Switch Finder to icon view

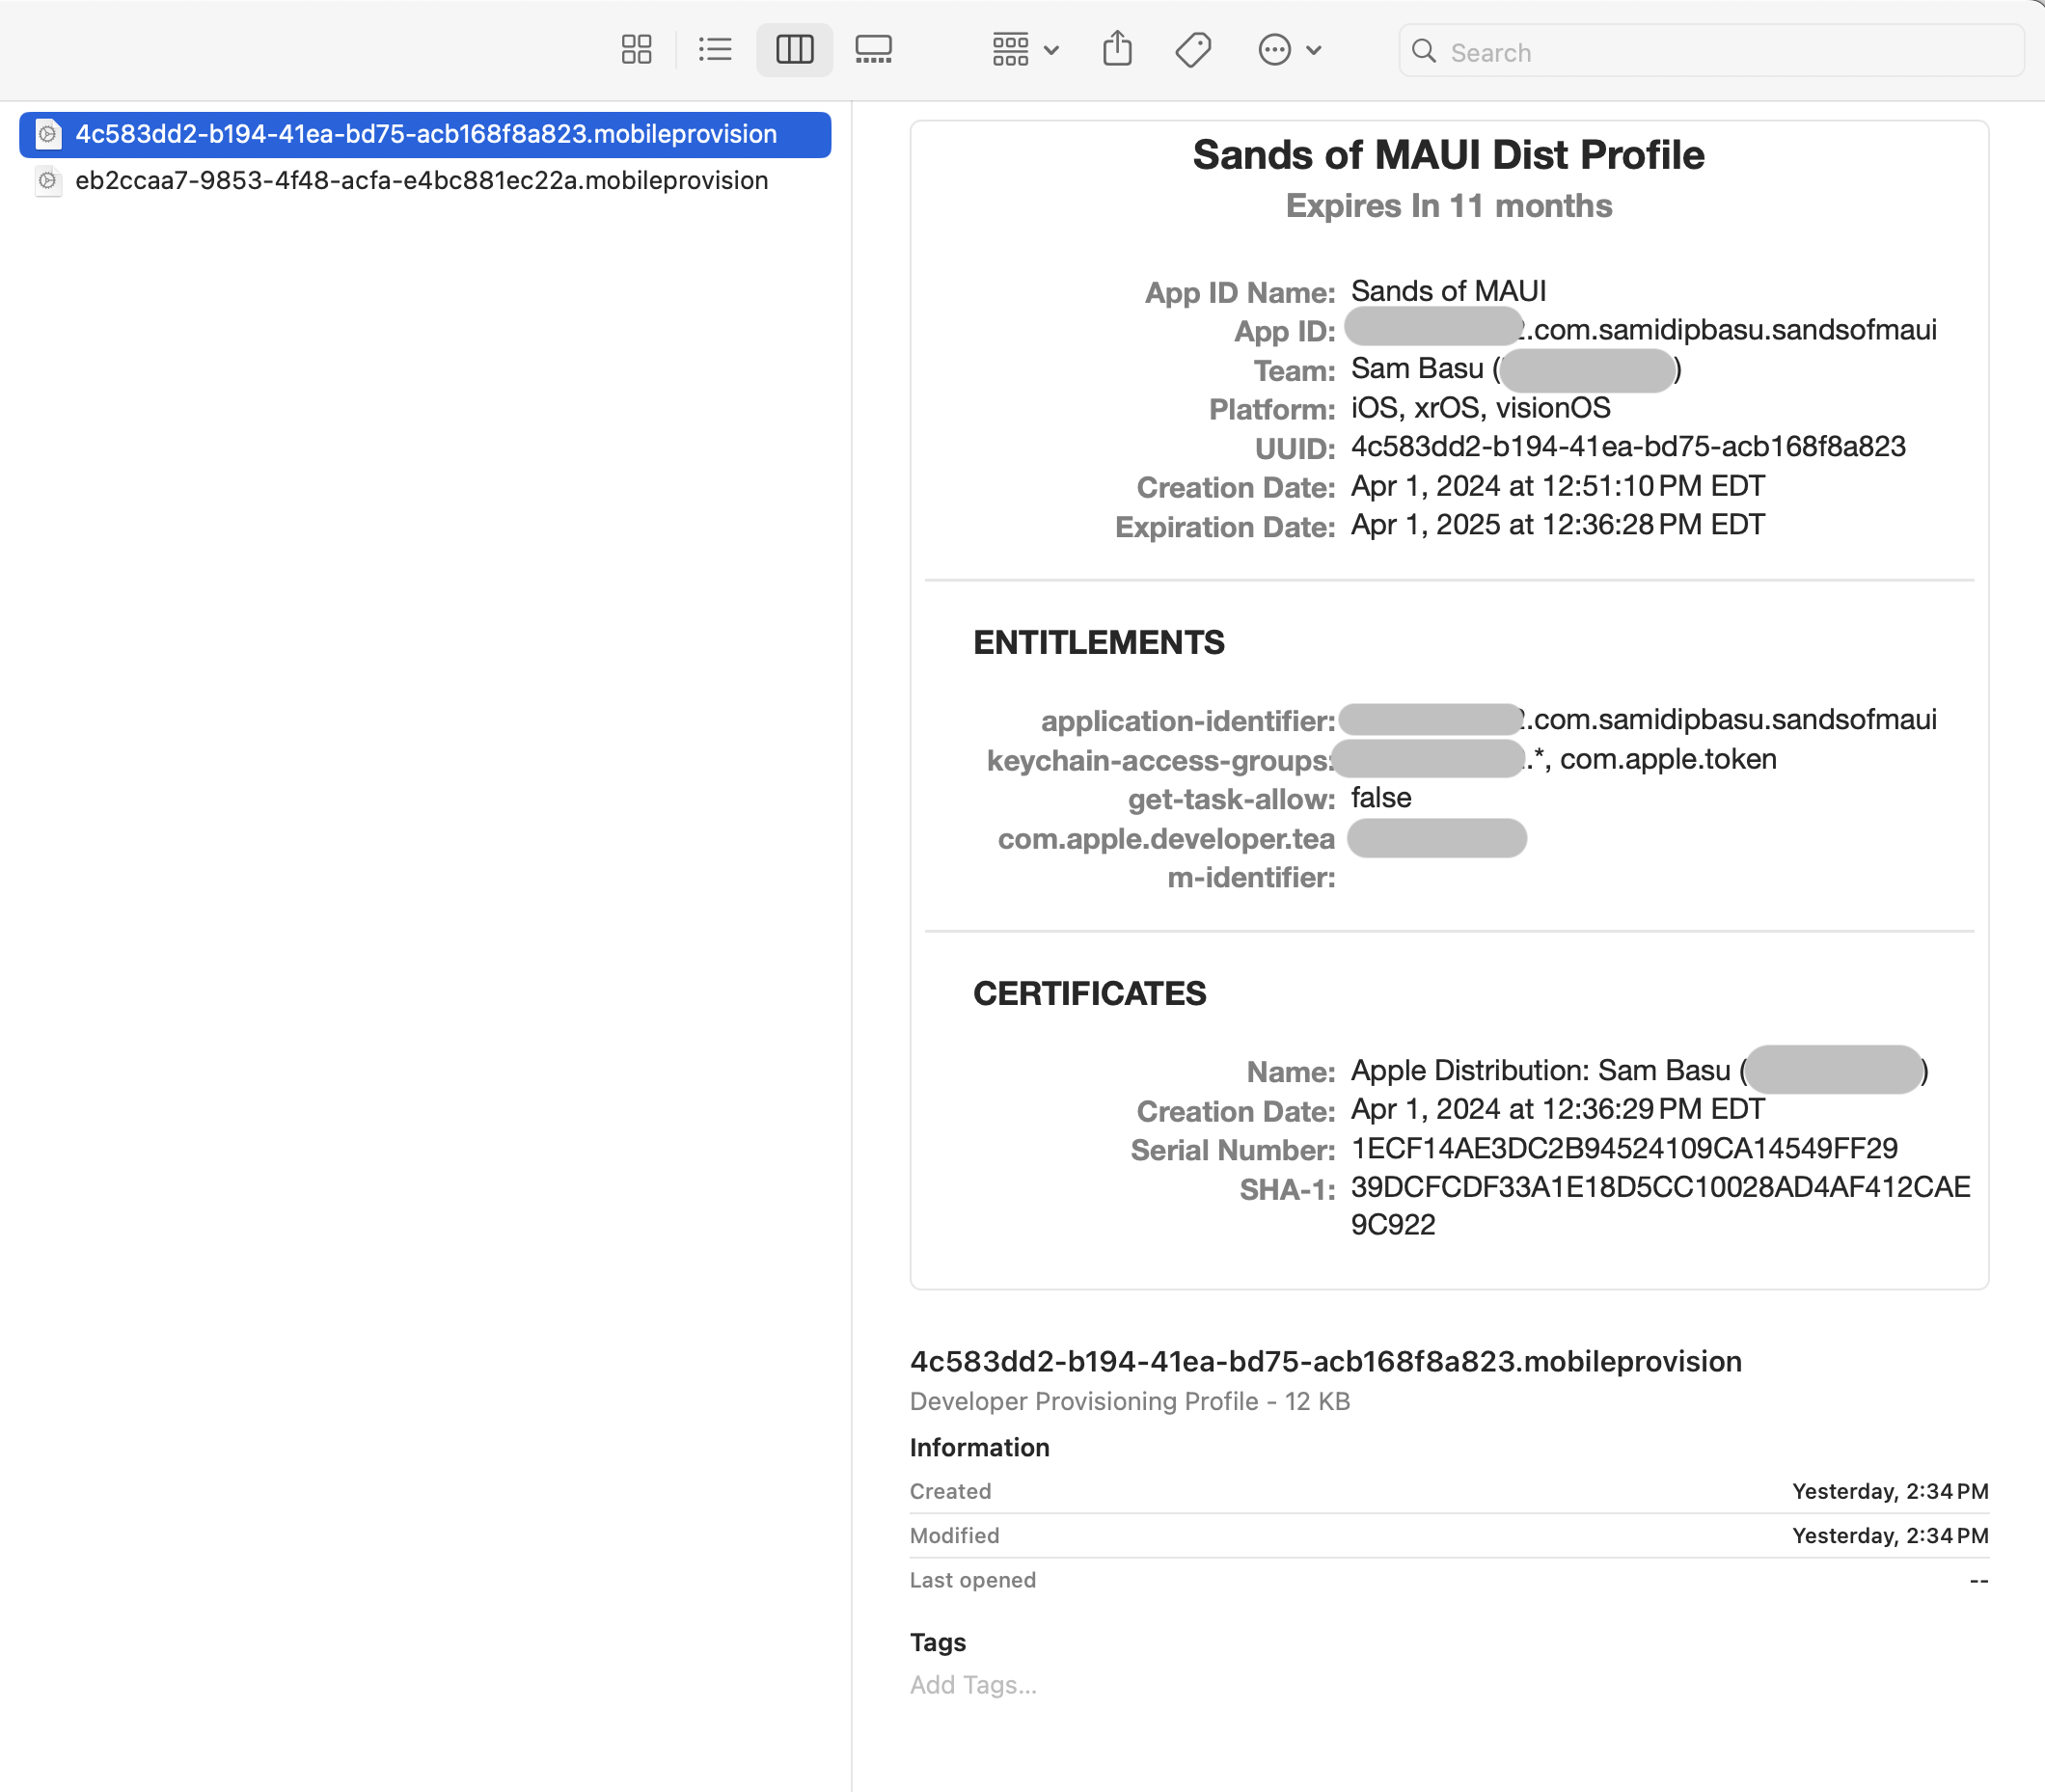pos(636,50)
